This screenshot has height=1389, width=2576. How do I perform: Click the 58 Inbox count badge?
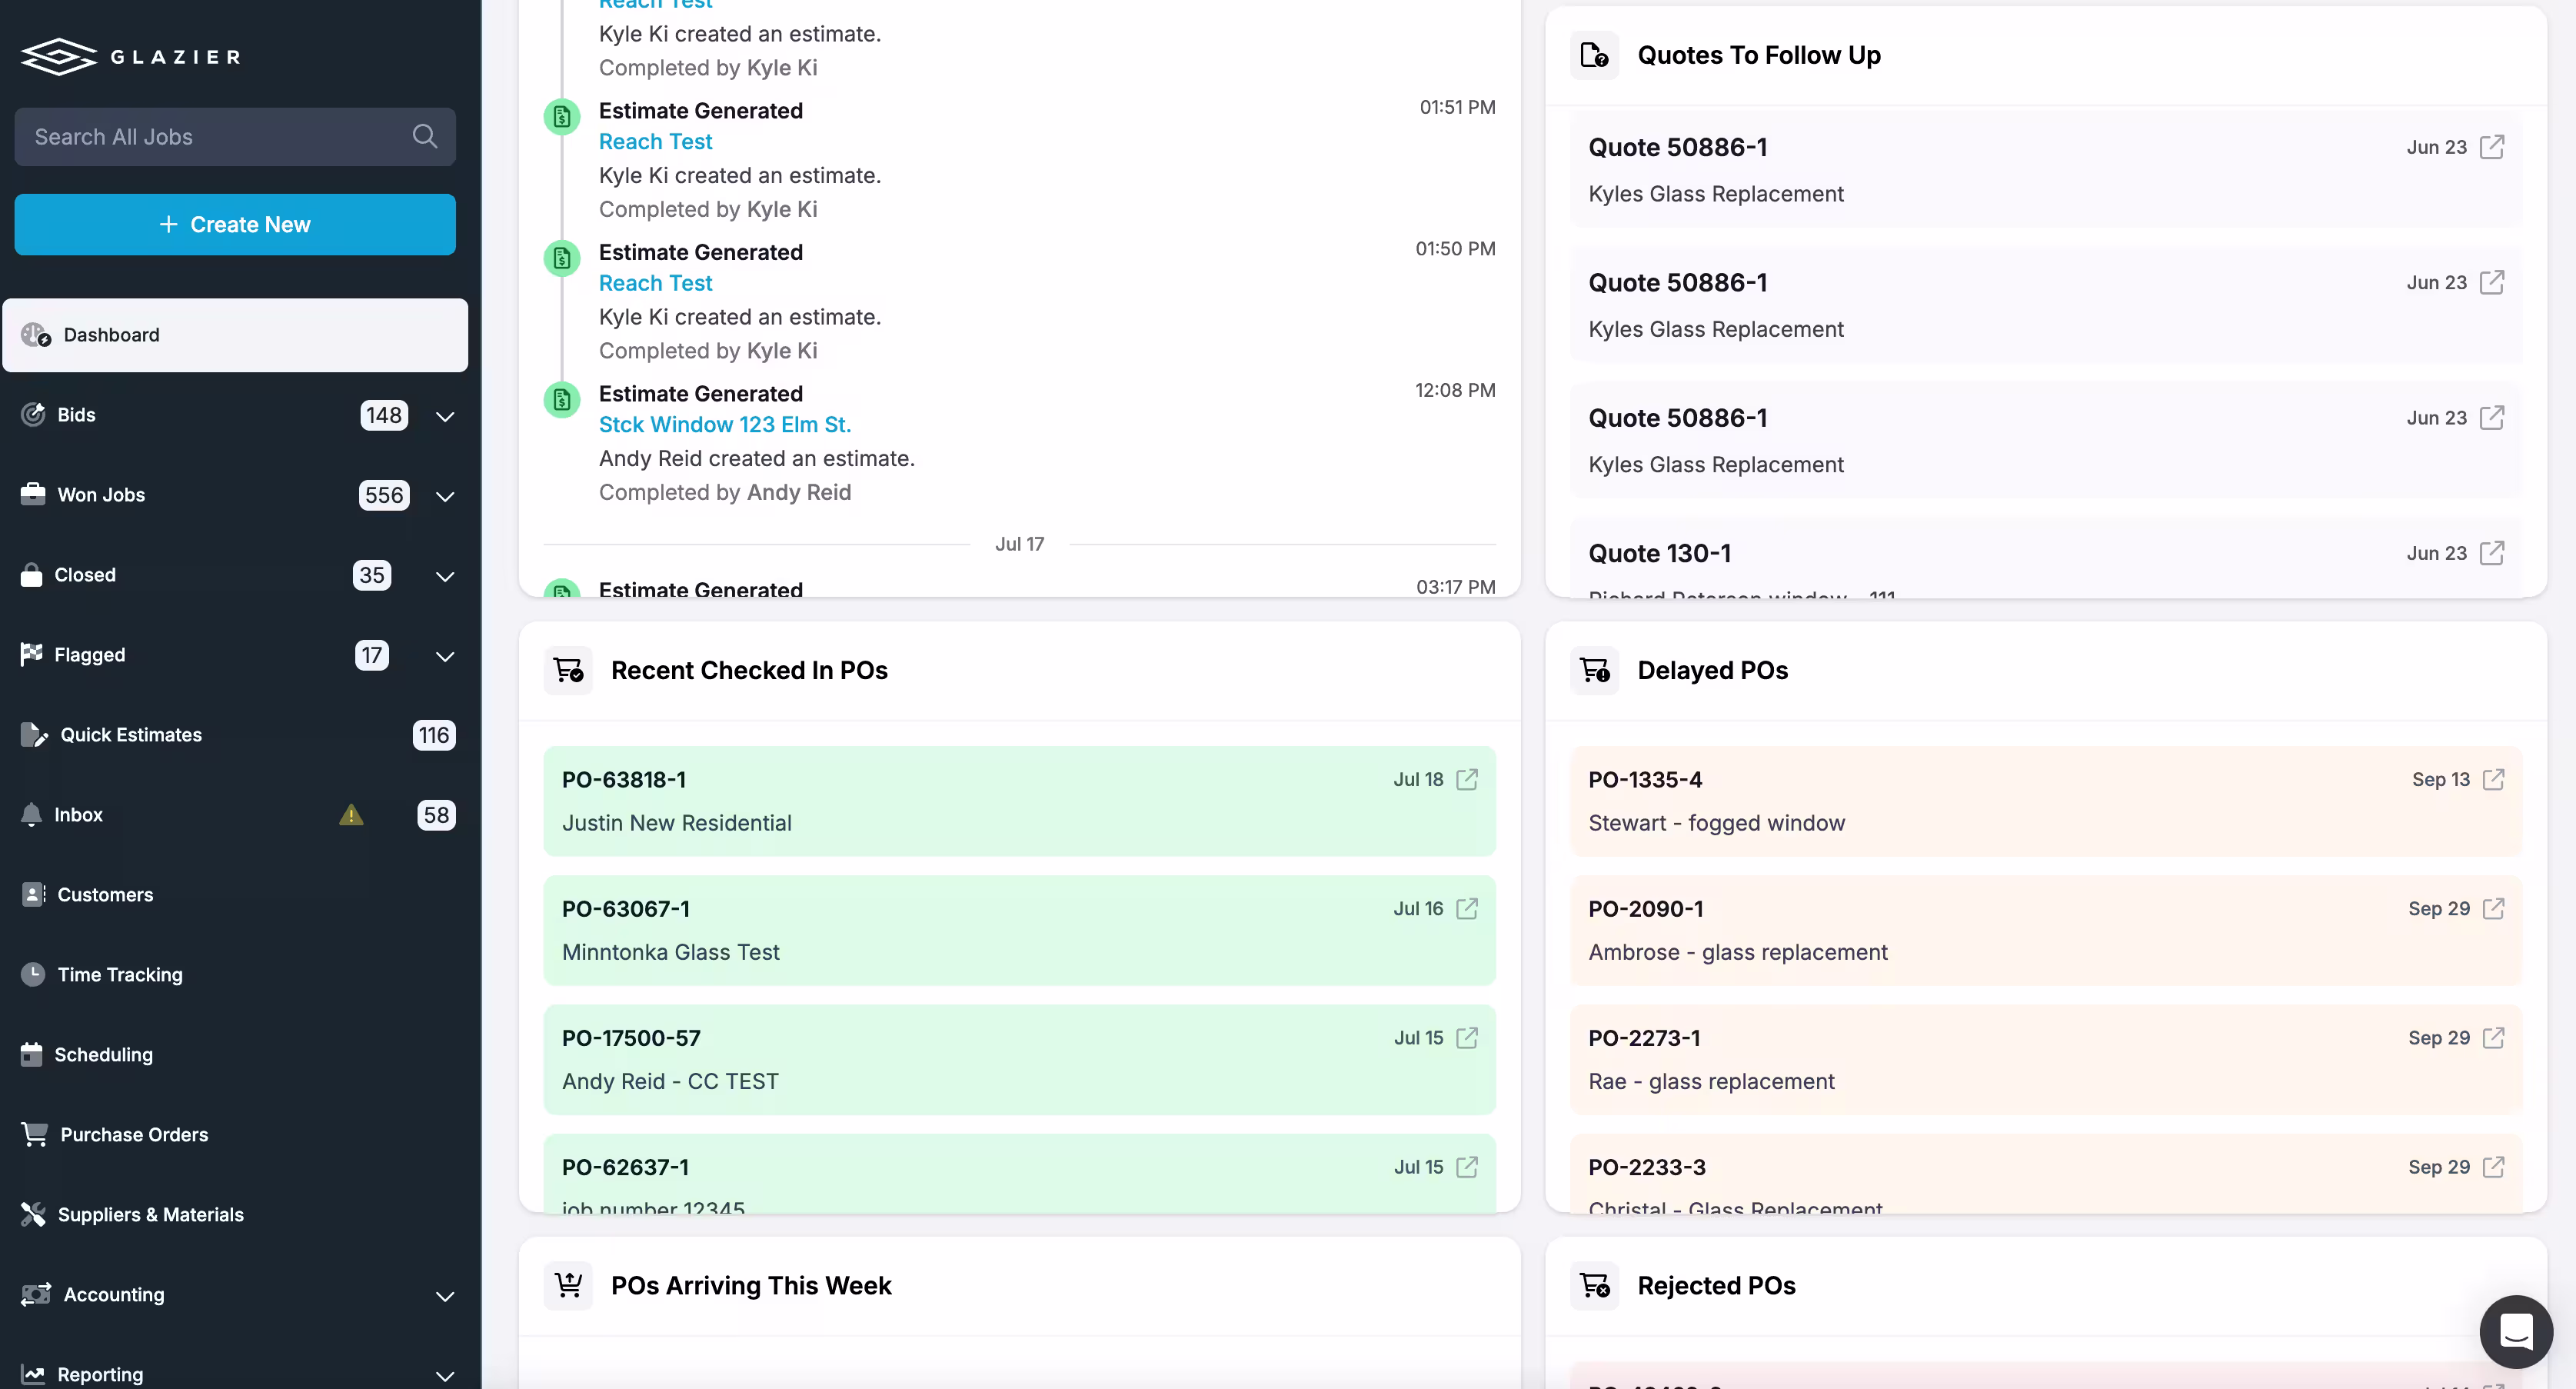436,815
